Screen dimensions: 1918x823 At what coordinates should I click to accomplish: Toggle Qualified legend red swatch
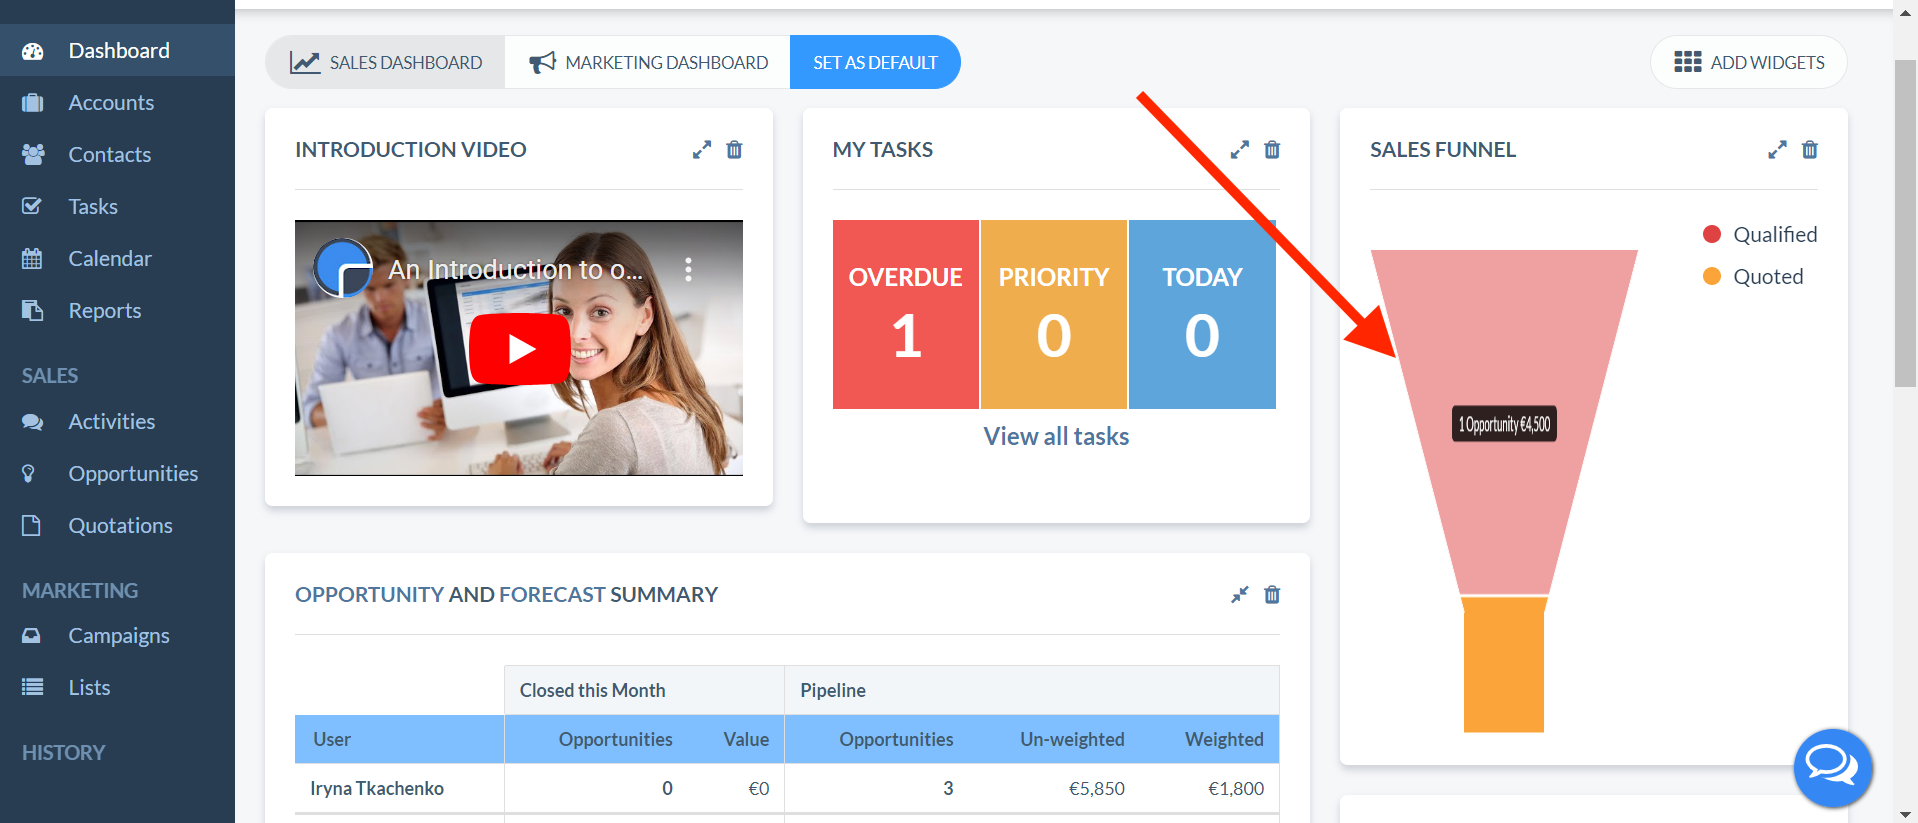click(x=1712, y=234)
